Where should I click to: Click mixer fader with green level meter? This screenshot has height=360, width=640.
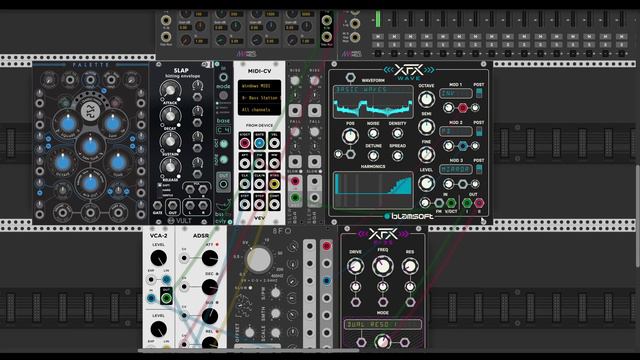click(x=378, y=19)
